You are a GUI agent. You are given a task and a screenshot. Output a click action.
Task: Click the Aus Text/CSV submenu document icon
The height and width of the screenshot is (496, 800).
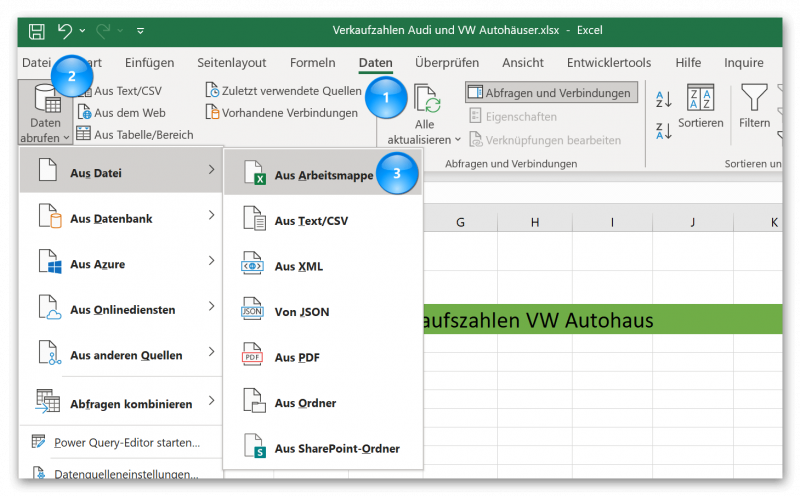(254, 218)
